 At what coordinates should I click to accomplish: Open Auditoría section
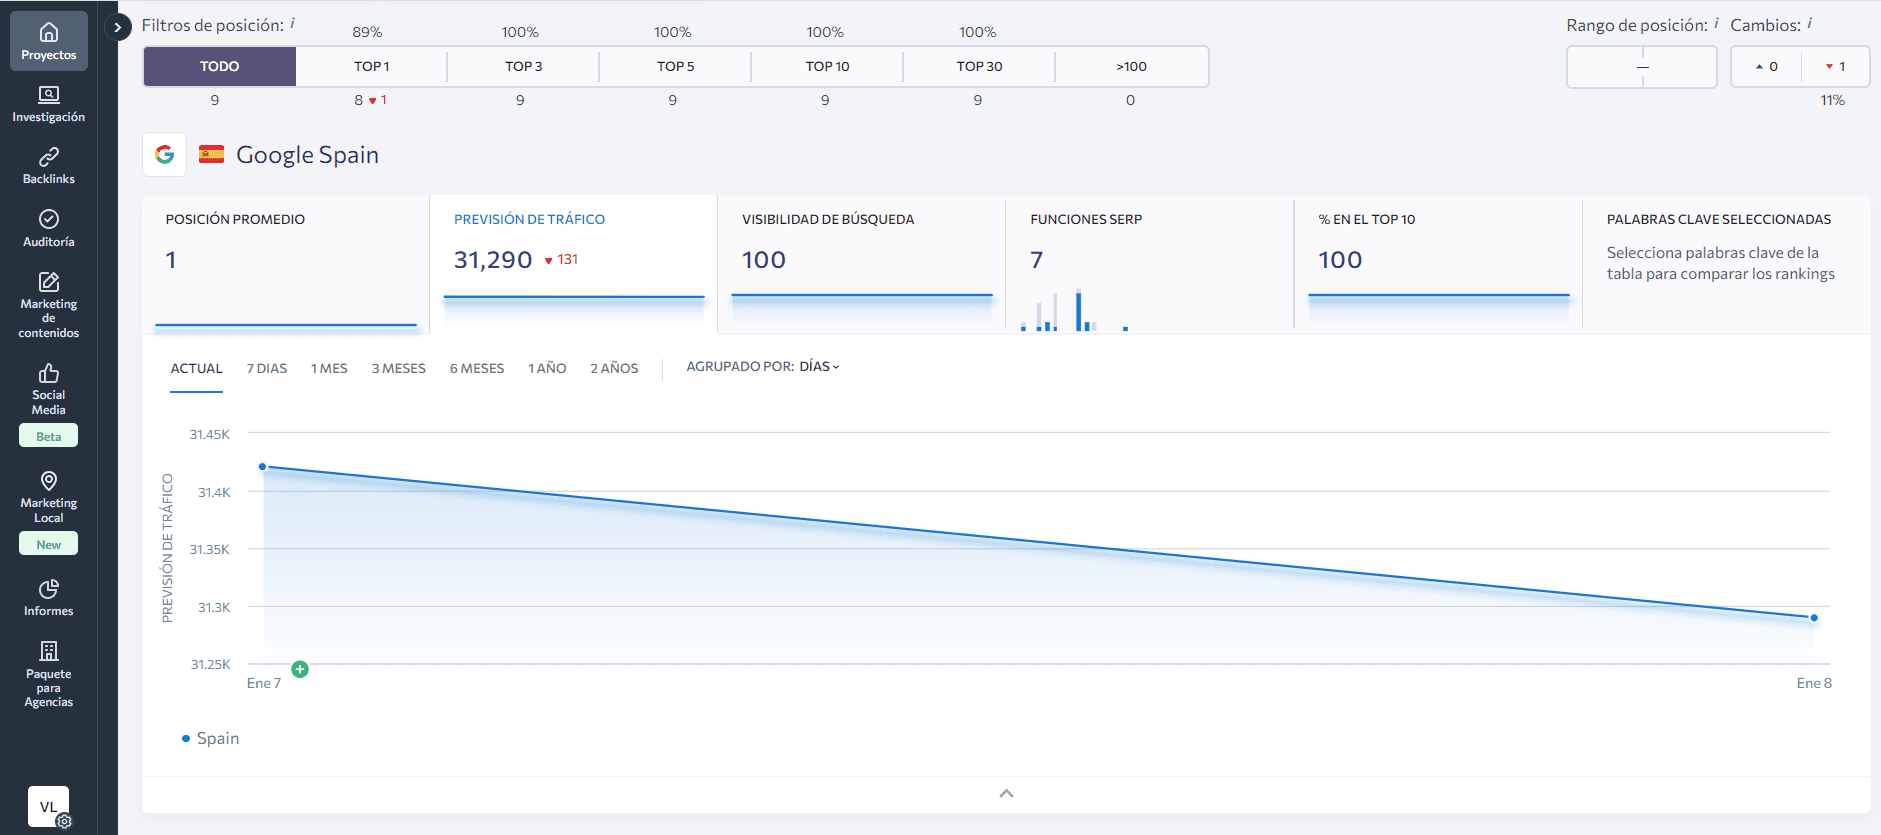[x=48, y=229]
